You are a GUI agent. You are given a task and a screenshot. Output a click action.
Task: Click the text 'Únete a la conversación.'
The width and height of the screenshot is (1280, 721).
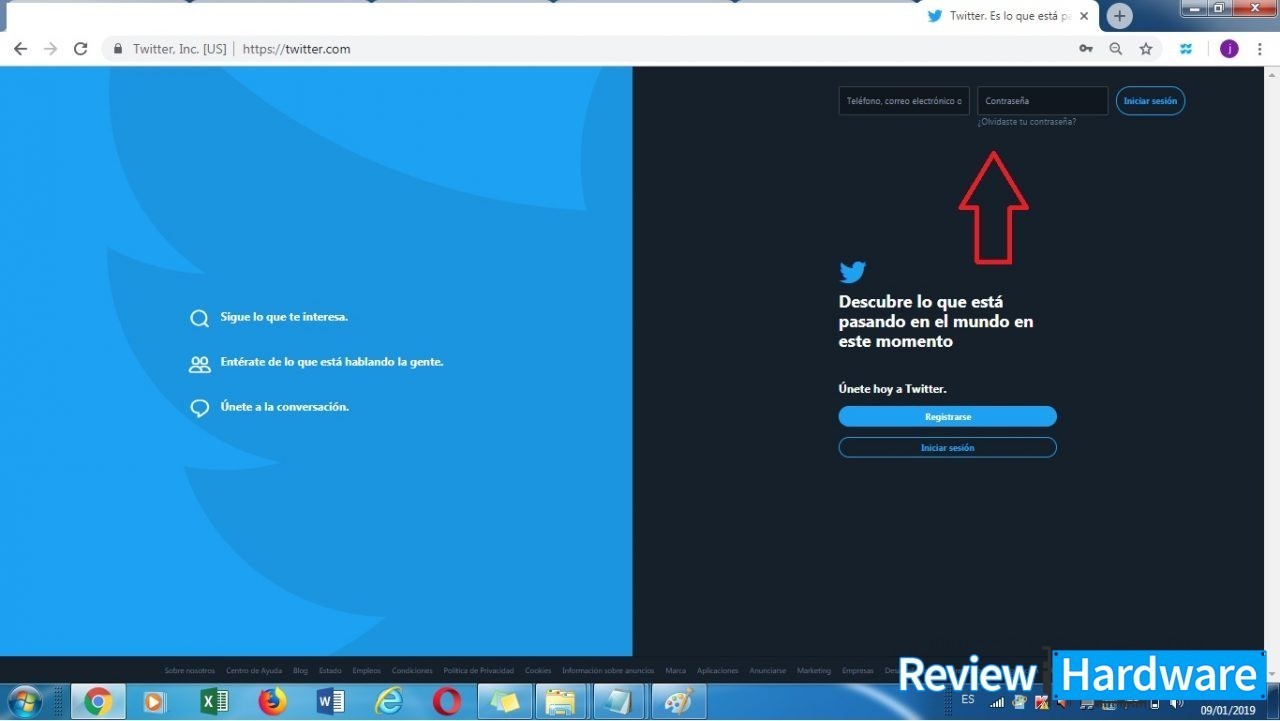tap(285, 407)
